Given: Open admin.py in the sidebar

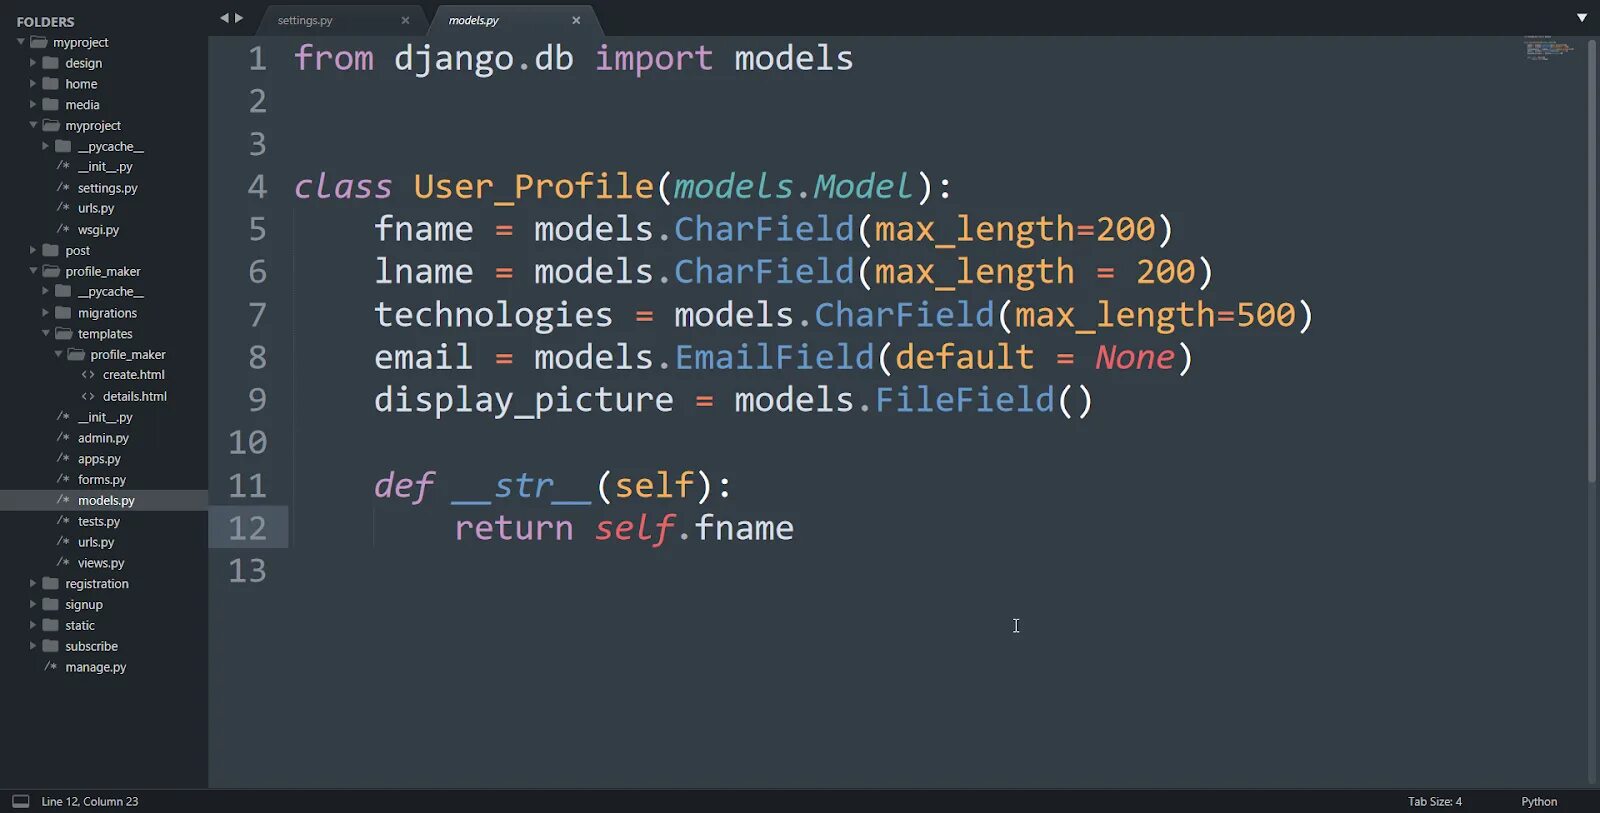Looking at the screenshot, I should pos(103,438).
